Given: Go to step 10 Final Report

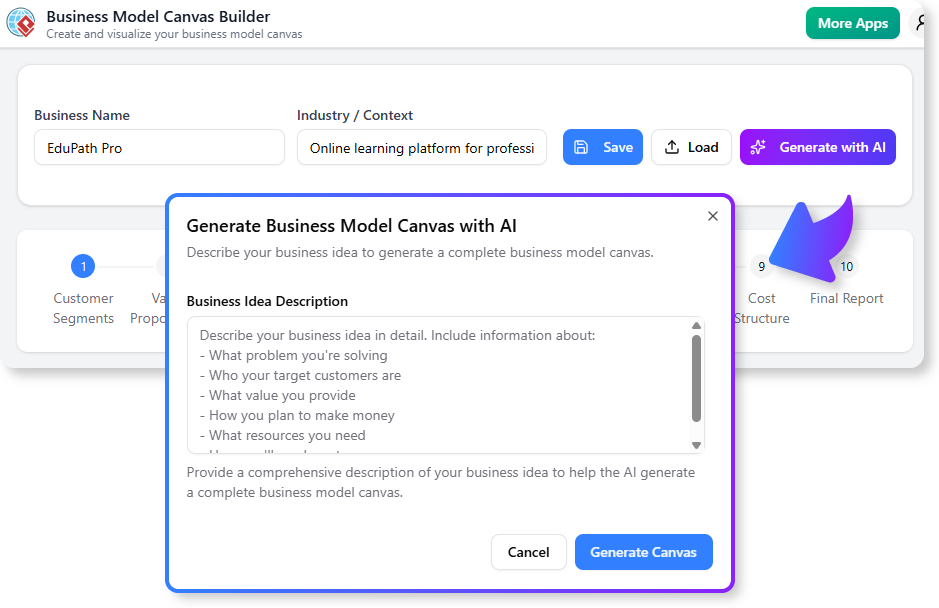Looking at the screenshot, I should pos(845,266).
